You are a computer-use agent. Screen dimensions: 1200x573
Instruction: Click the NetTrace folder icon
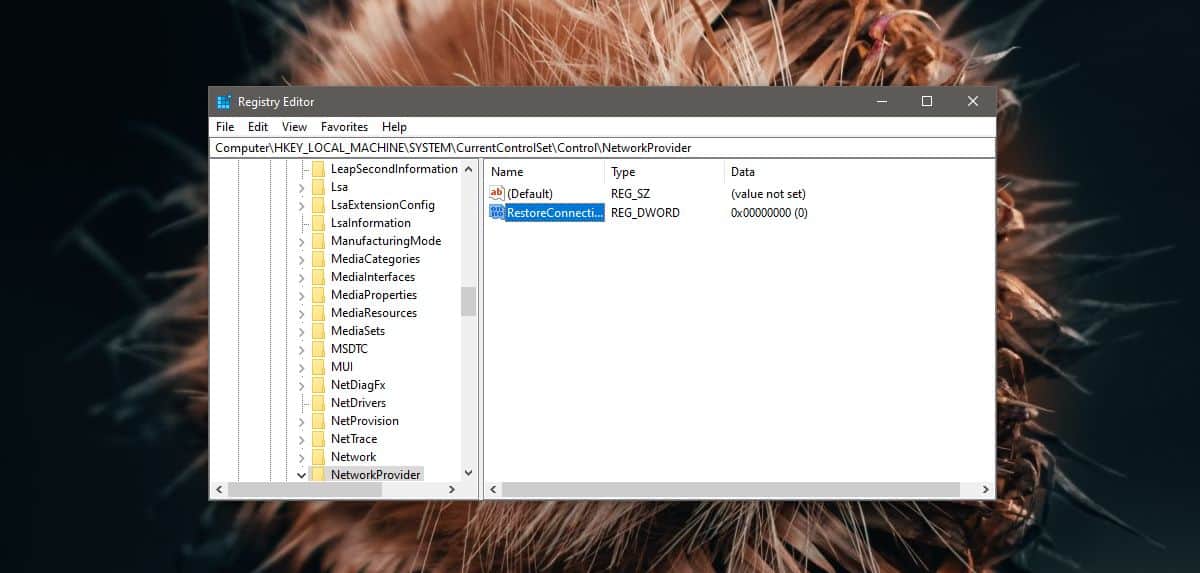tap(319, 439)
